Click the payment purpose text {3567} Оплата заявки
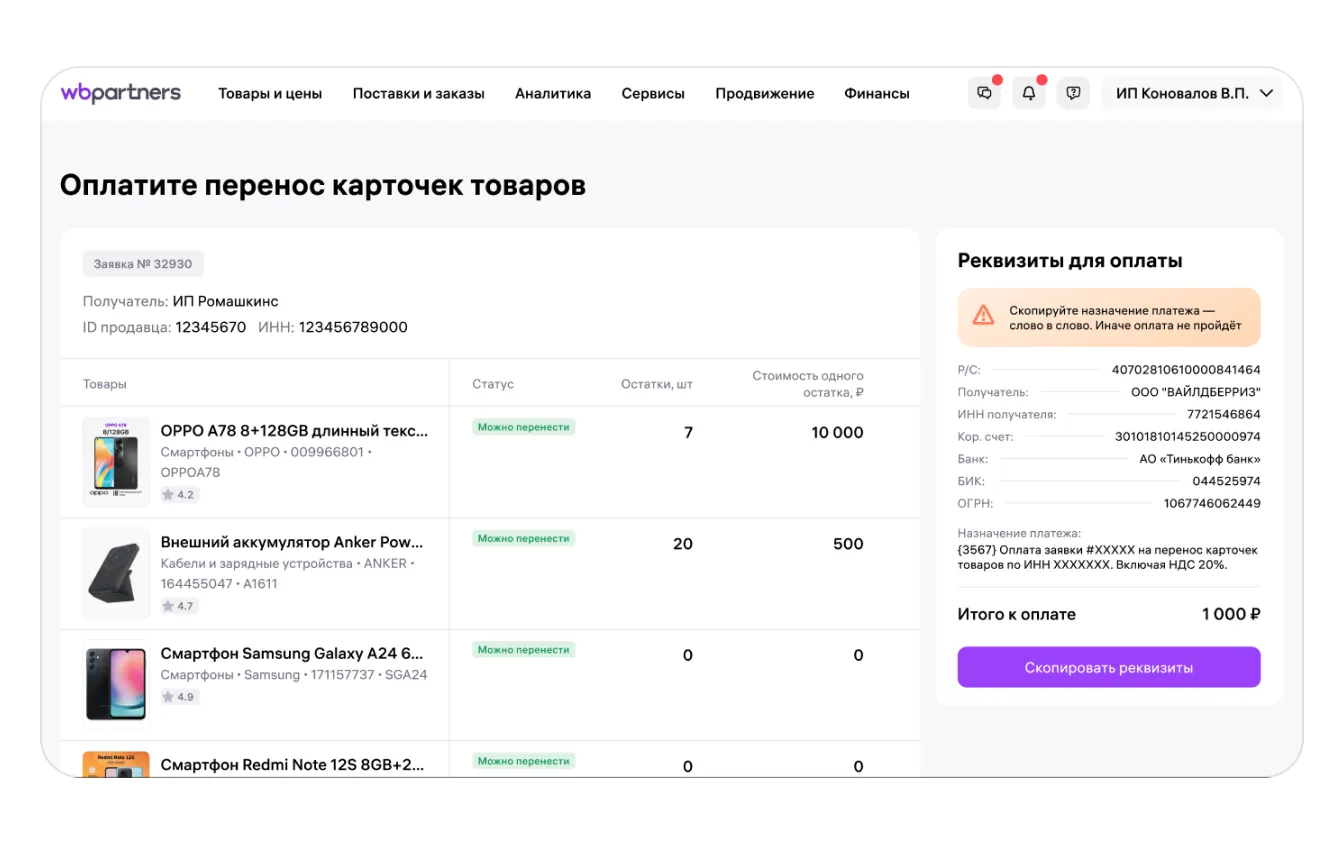Viewport: 1344px width, 844px height. click(x=1108, y=557)
